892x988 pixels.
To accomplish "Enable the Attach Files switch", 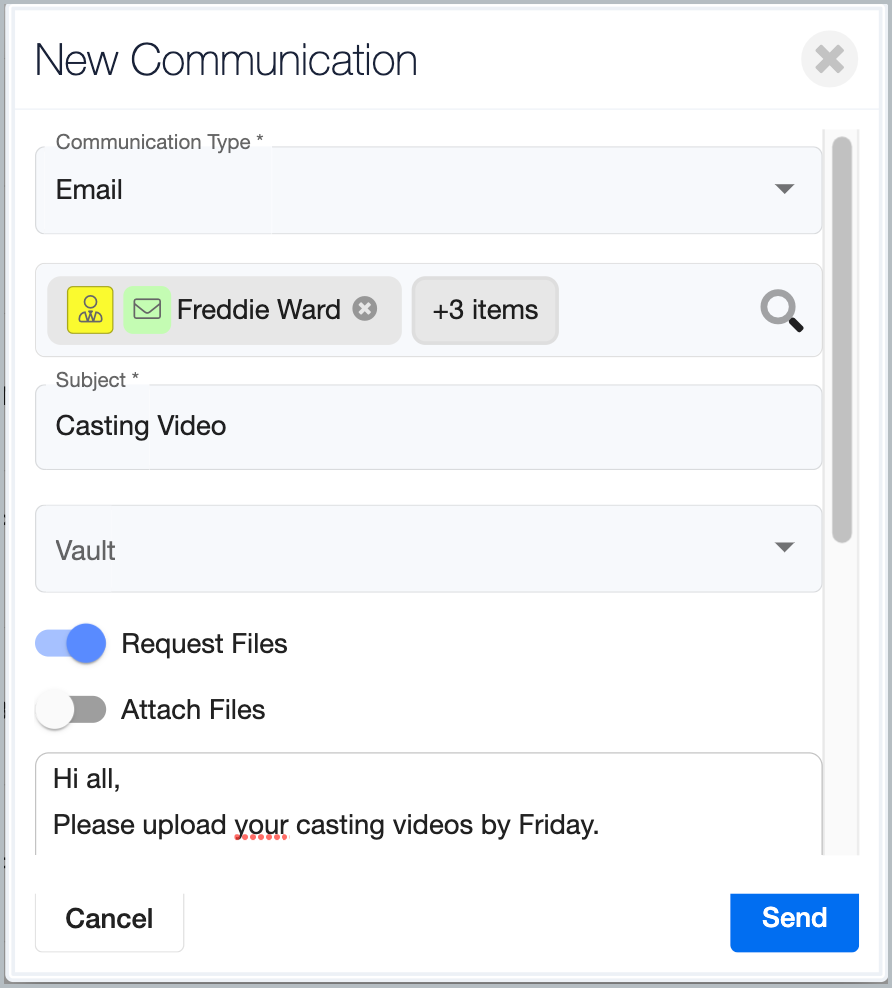I will click(x=71, y=710).
